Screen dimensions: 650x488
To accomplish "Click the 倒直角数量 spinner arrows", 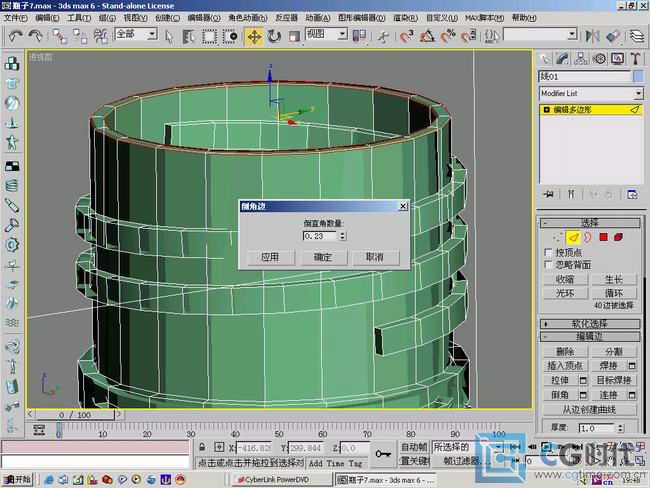I will [x=342, y=236].
